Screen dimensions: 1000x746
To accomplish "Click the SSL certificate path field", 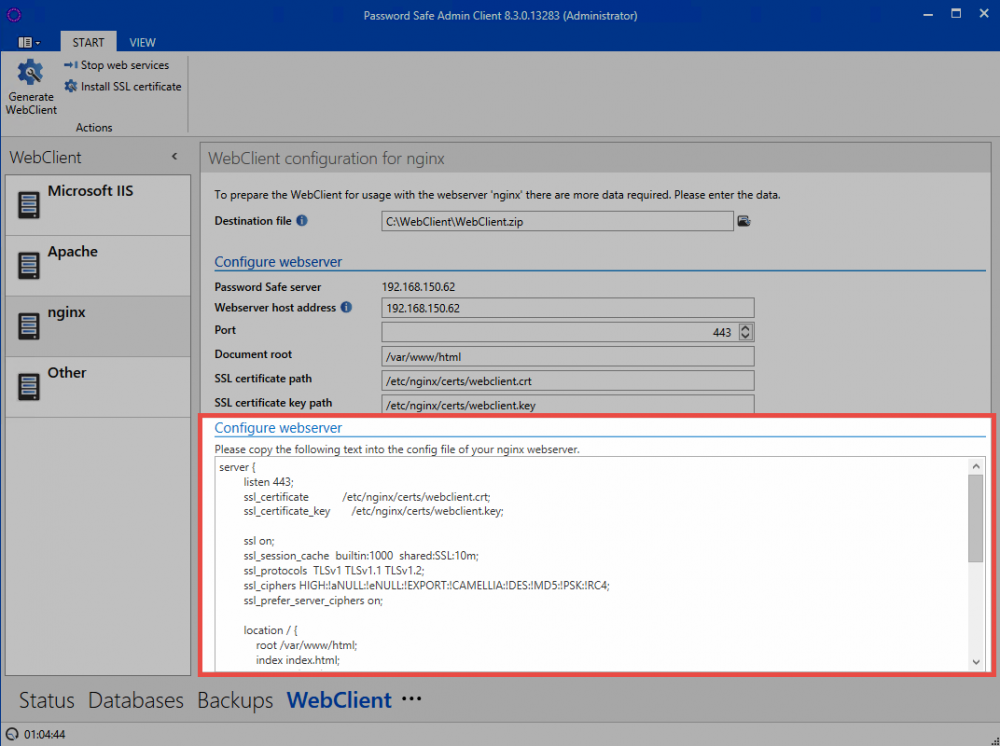I will (x=568, y=381).
